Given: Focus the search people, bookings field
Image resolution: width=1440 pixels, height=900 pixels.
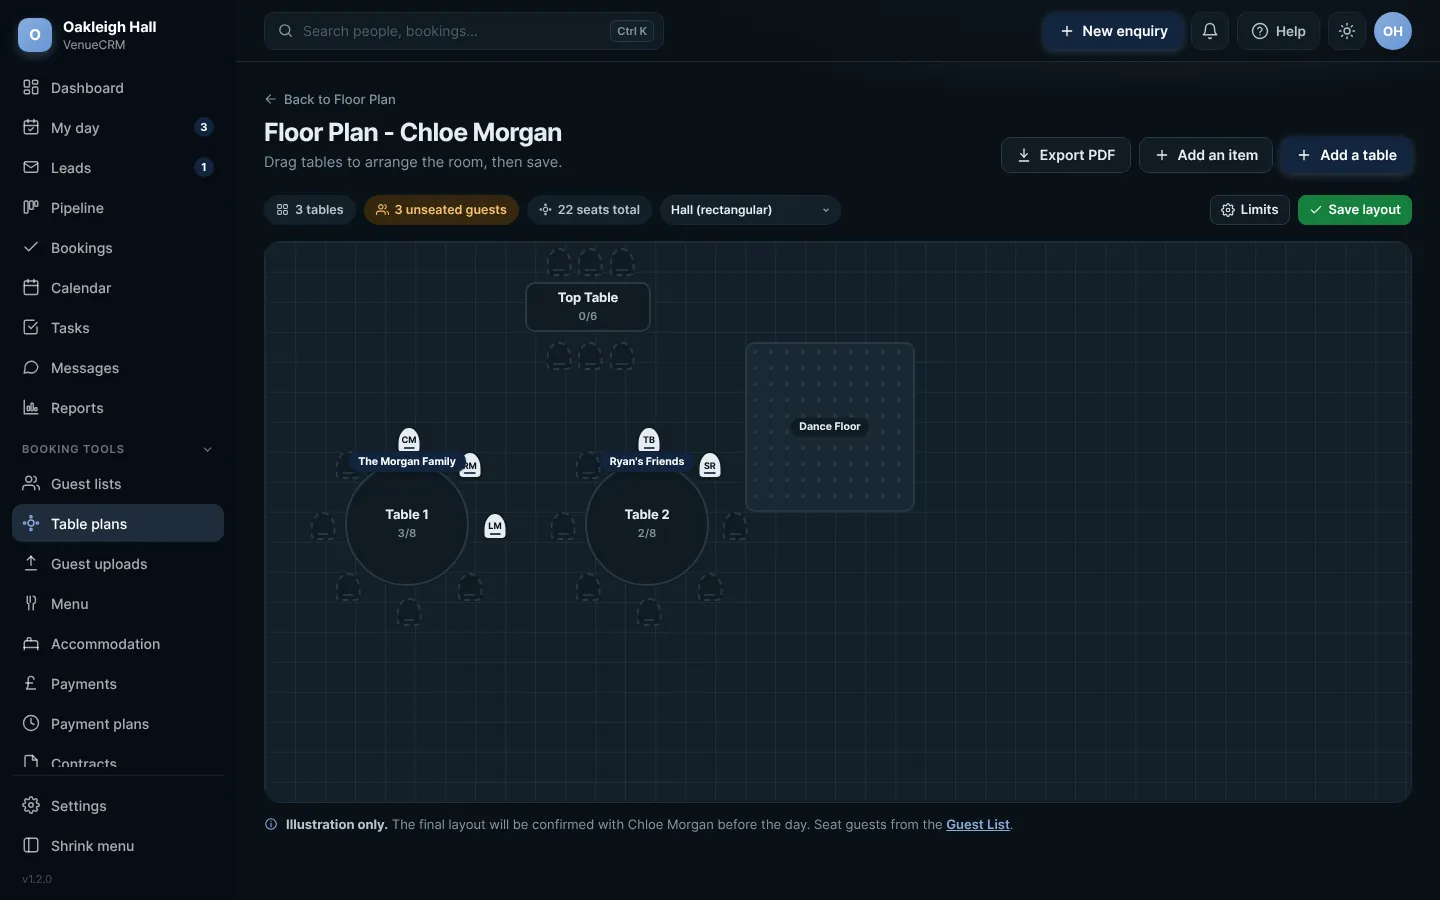Looking at the screenshot, I should point(464,31).
